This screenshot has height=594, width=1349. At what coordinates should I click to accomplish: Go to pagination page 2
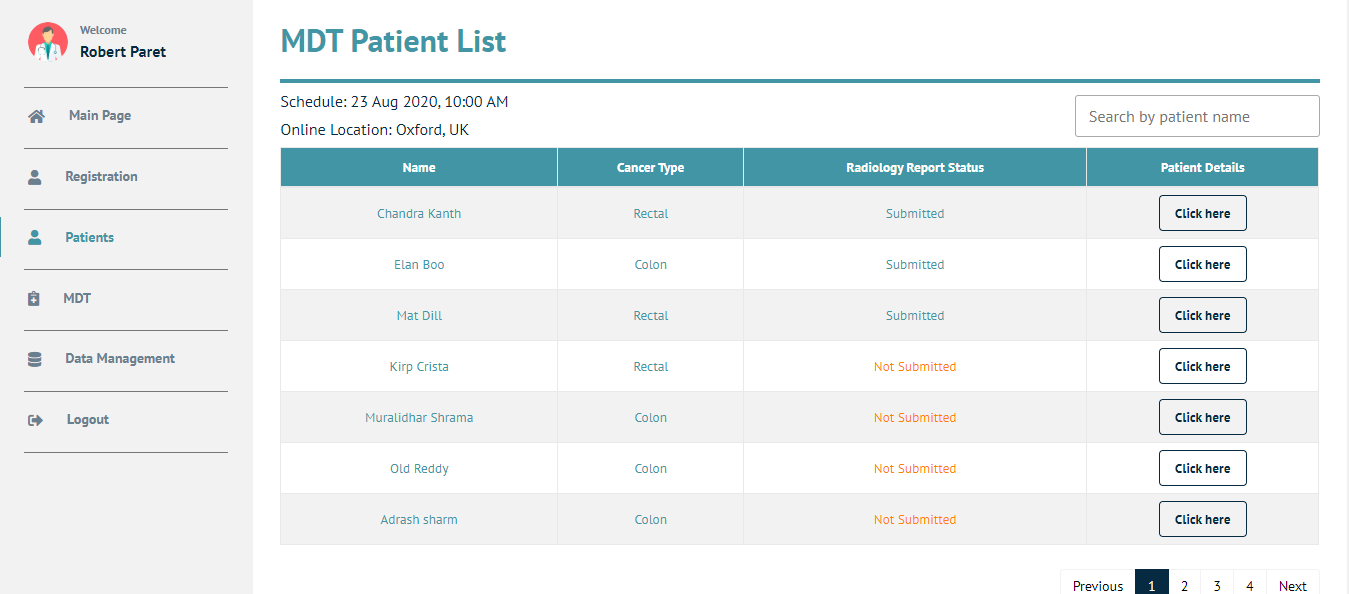click(1184, 585)
